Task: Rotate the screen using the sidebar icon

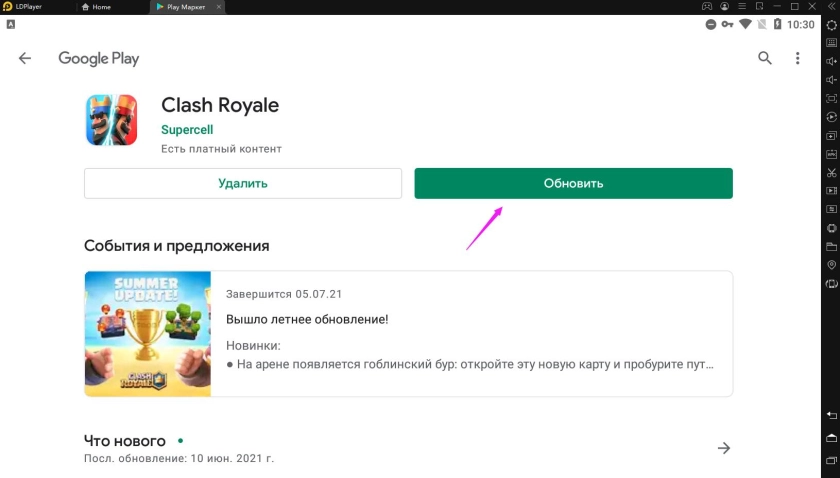Action: click(831, 283)
